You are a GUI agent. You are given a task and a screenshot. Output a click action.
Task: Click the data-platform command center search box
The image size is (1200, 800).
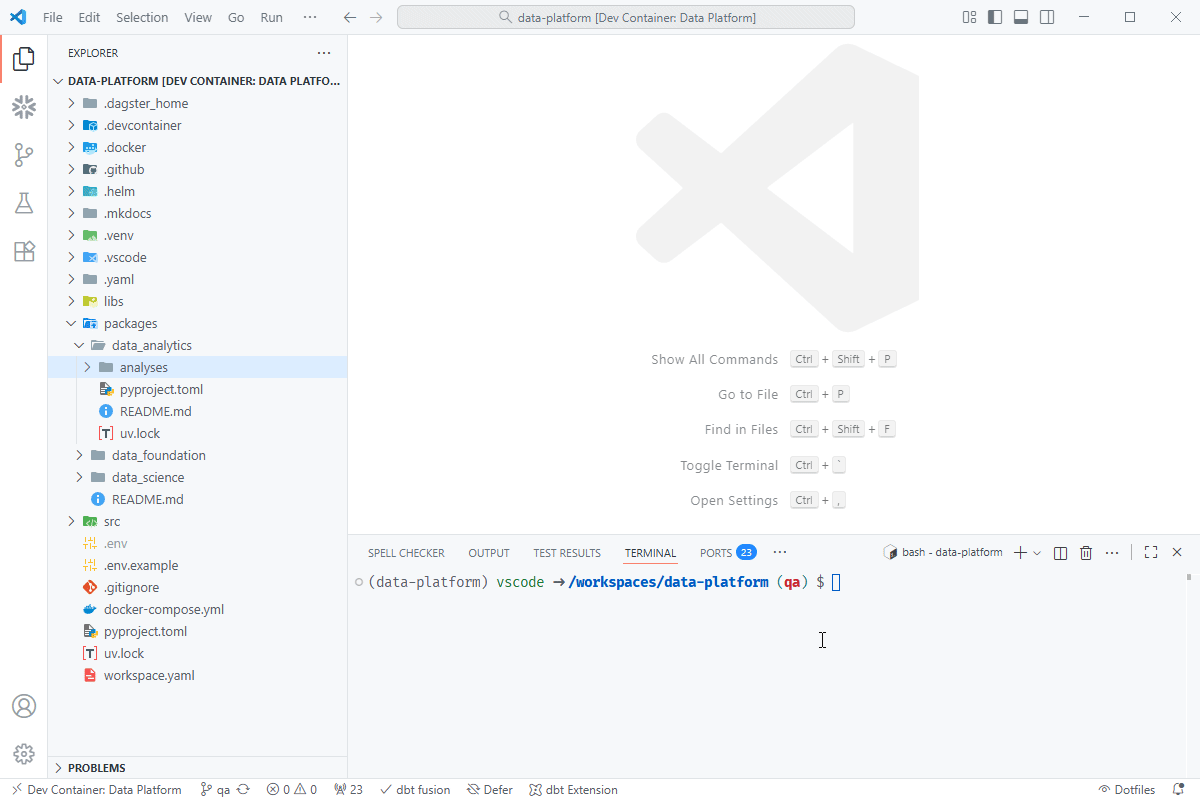click(626, 17)
